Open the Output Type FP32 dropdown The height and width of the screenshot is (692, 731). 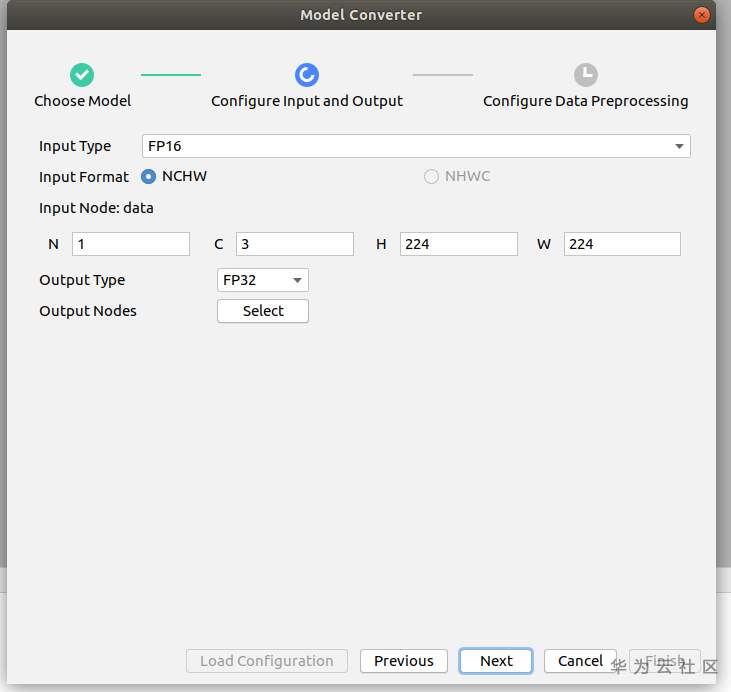click(x=263, y=280)
